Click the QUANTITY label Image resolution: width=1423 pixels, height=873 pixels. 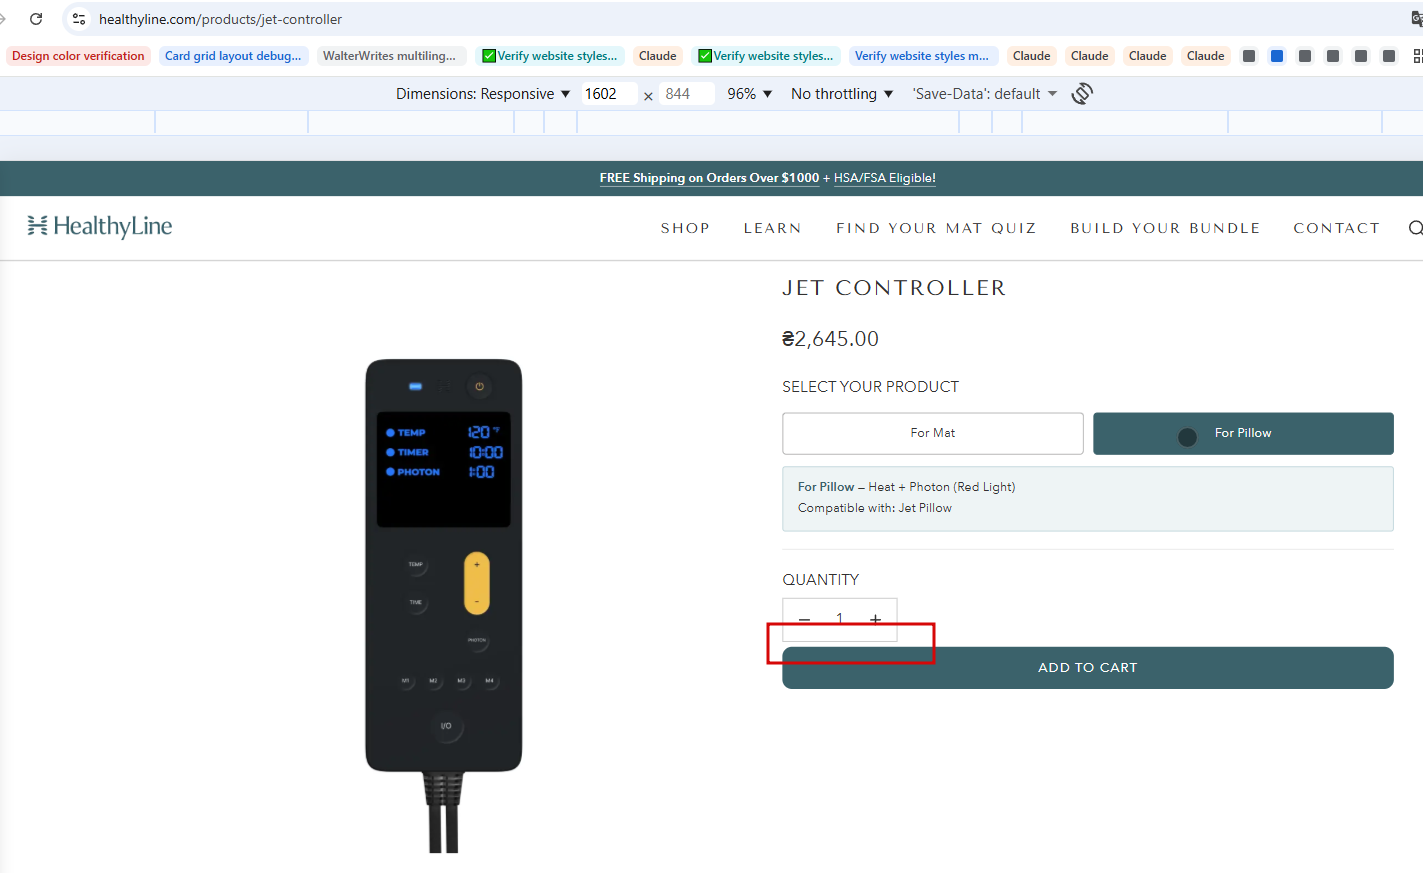pos(820,580)
